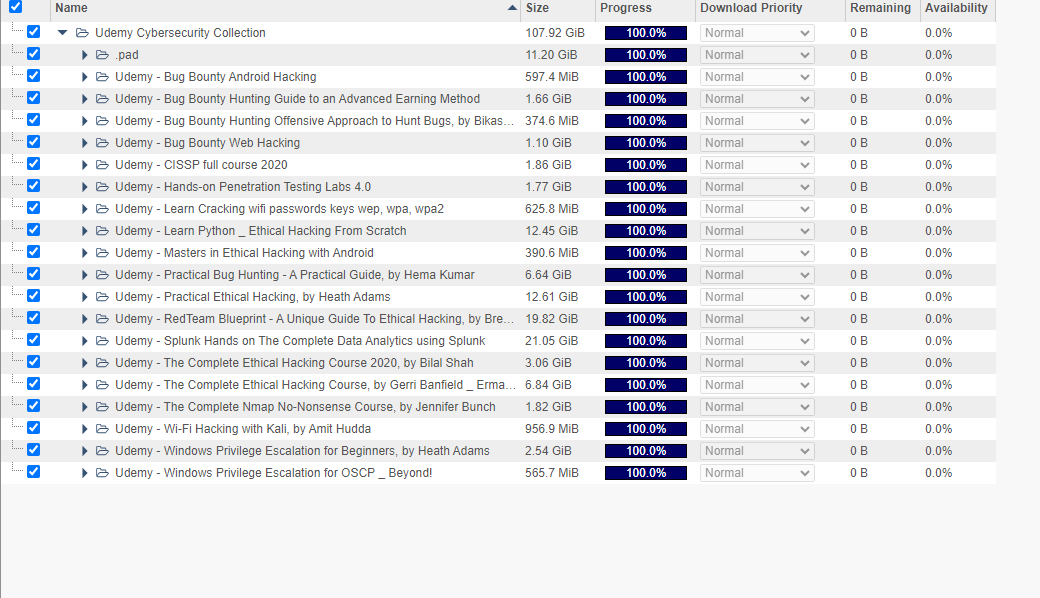This screenshot has width=1040, height=598.
Task: Open priority dropdown for Splunk Hands on row
Action: 757,341
